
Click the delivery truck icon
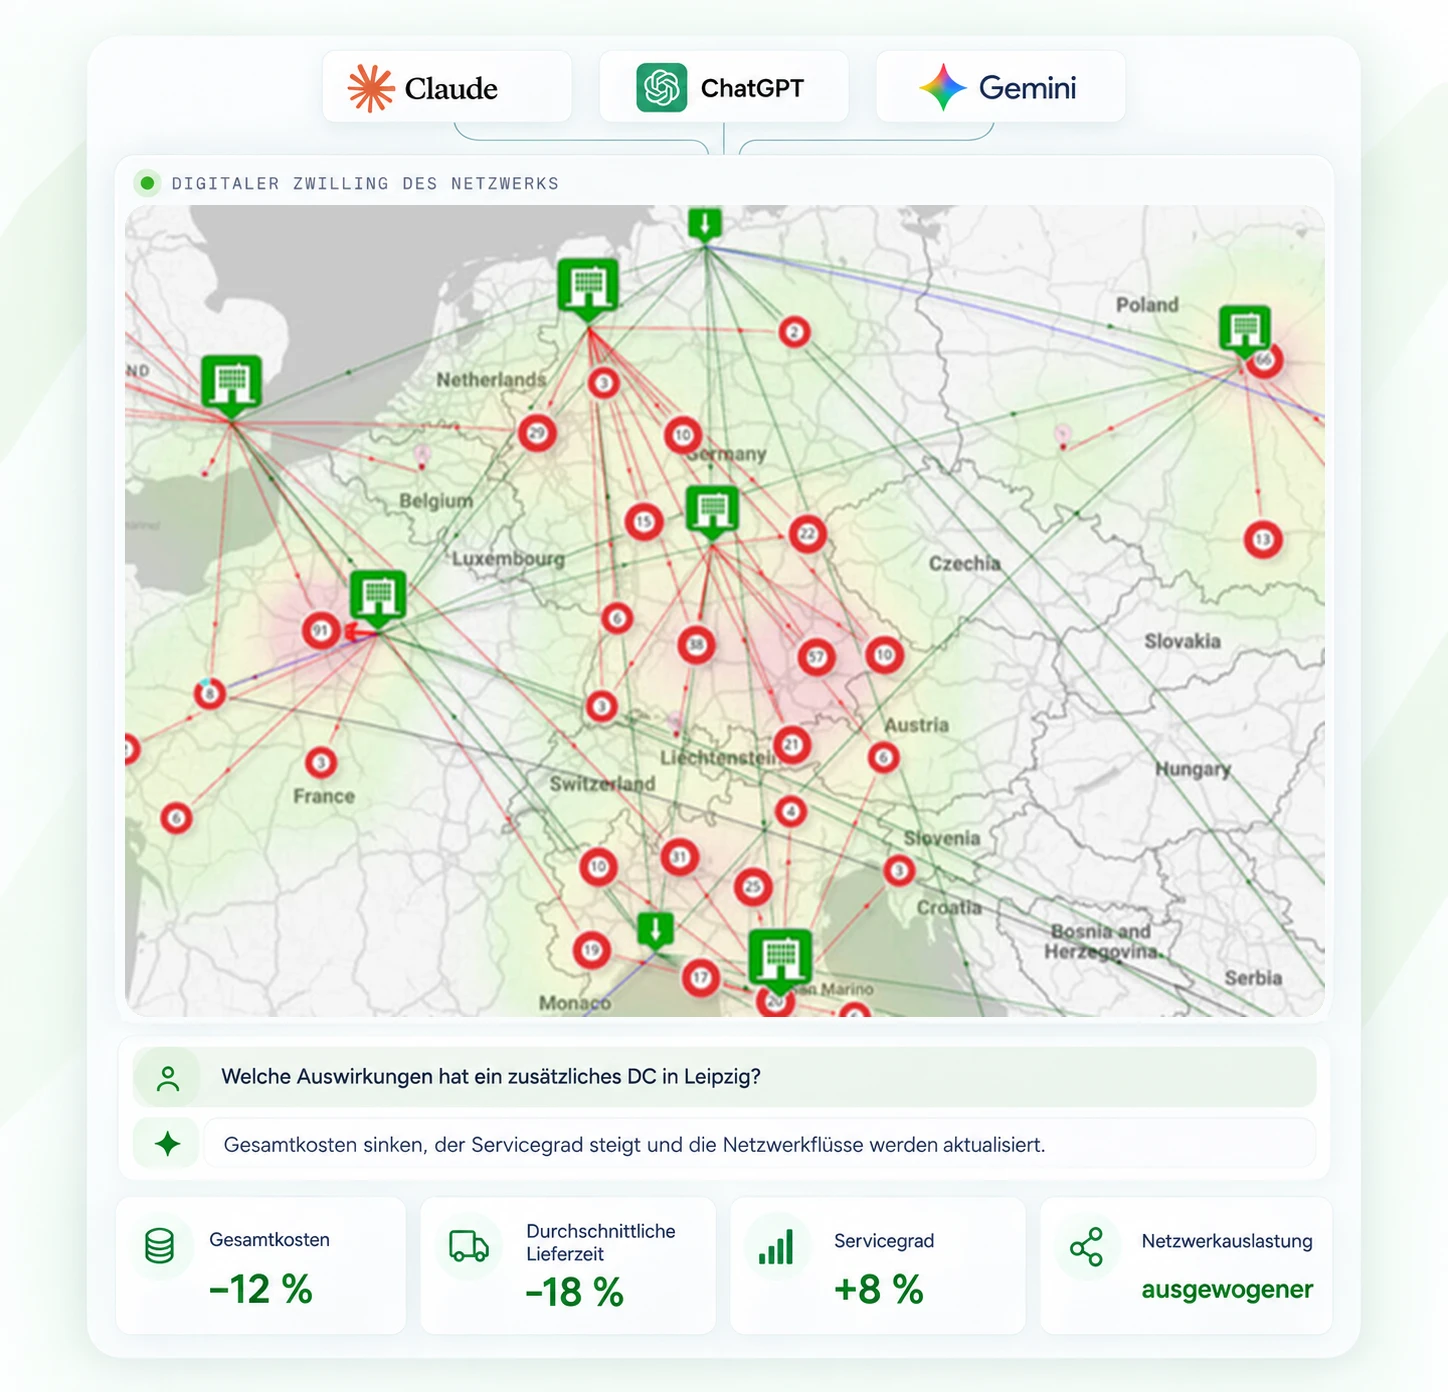(469, 1246)
